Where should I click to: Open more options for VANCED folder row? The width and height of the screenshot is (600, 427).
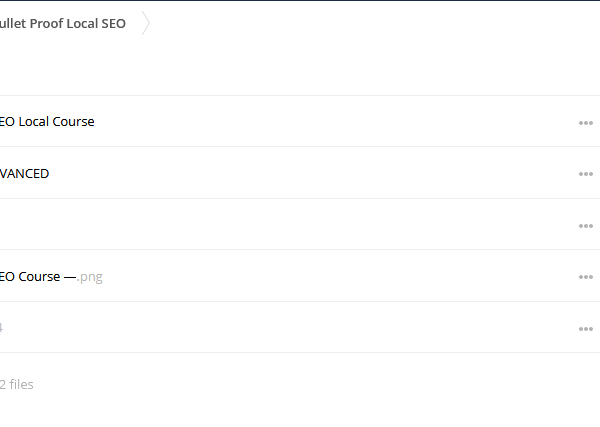[585, 174]
